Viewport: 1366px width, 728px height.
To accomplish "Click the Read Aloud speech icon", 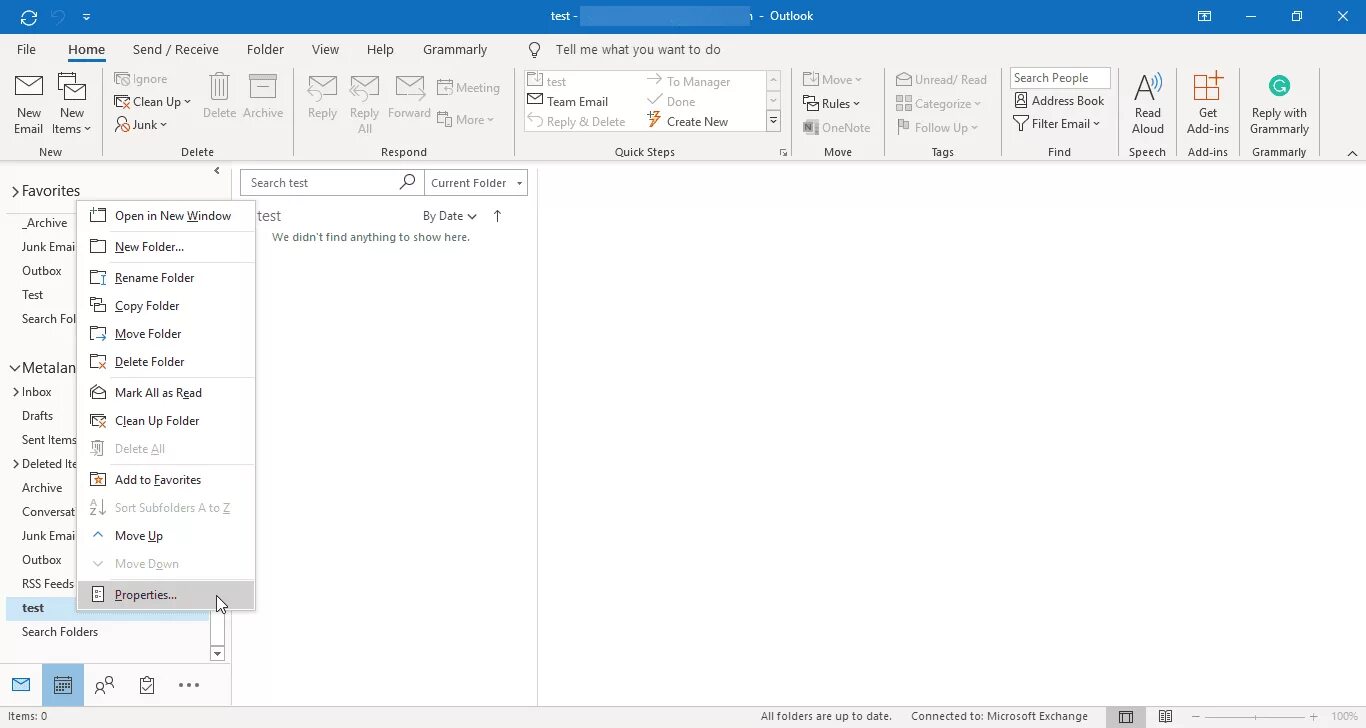I will coord(1148,104).
